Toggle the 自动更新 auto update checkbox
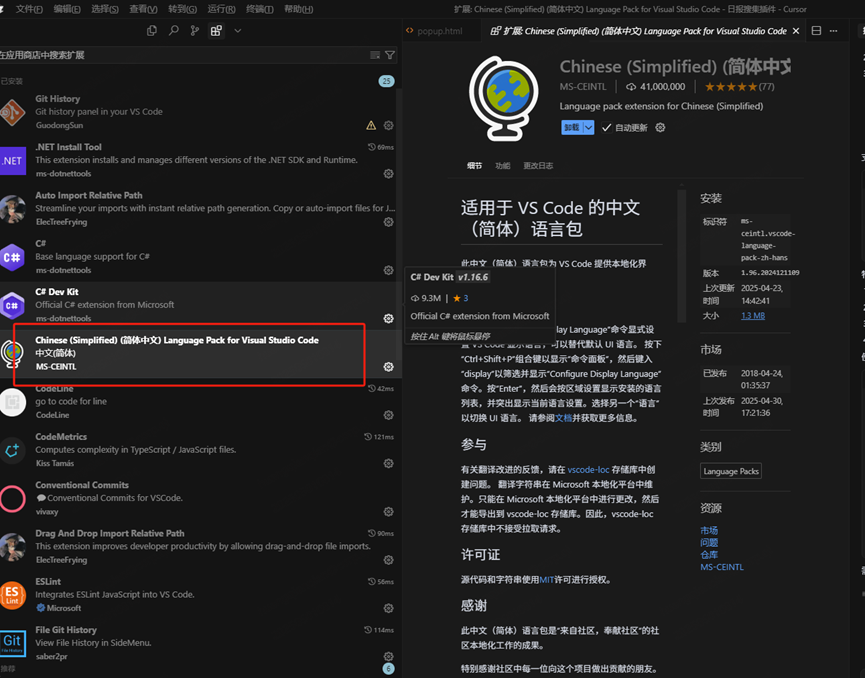This screenshot has width=865, height=678. [x=606, y=127]
